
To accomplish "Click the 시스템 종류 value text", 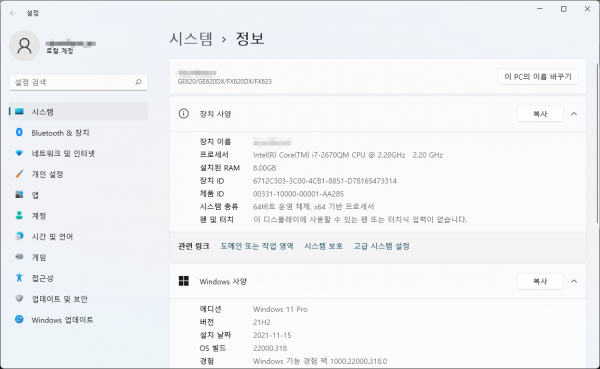I will (x=313, y=207).
